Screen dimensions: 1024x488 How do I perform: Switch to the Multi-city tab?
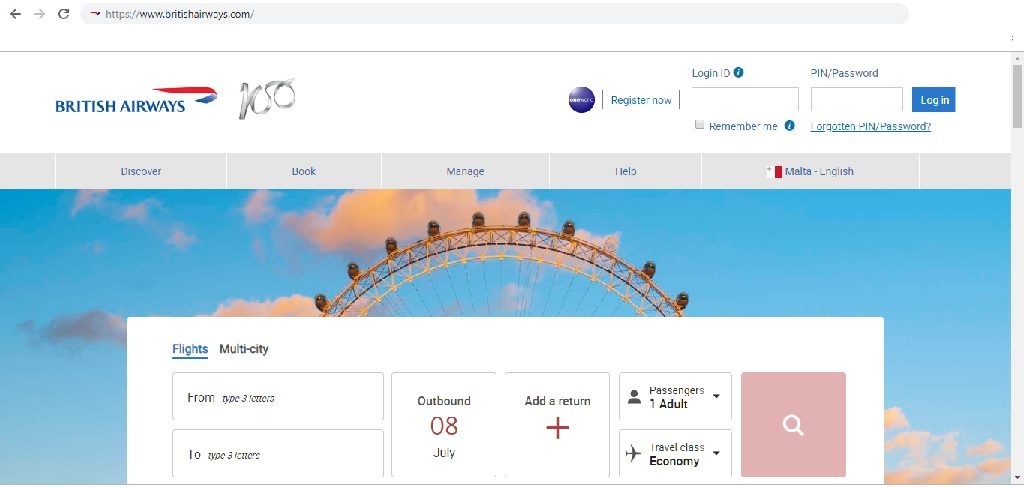click(x=244, y=349)
